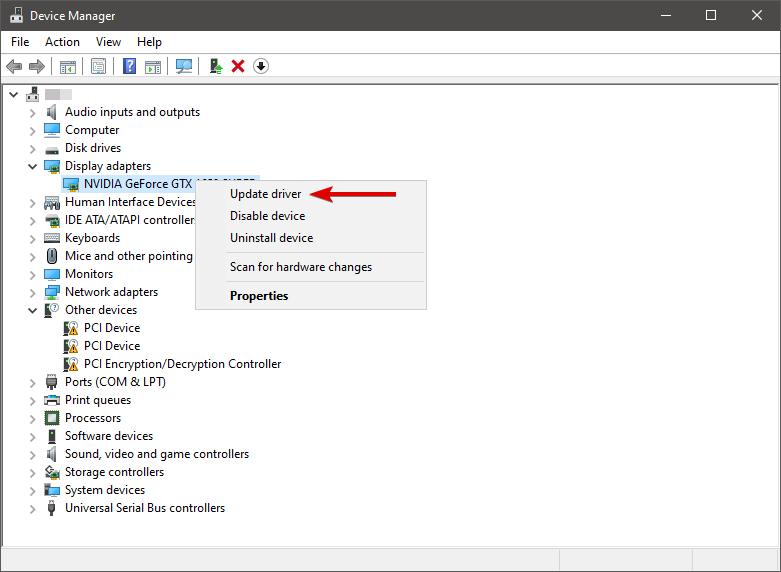Click the Device Manager title bar icon
The width and height of the screenshot is (781, 572).
point(16,15)
